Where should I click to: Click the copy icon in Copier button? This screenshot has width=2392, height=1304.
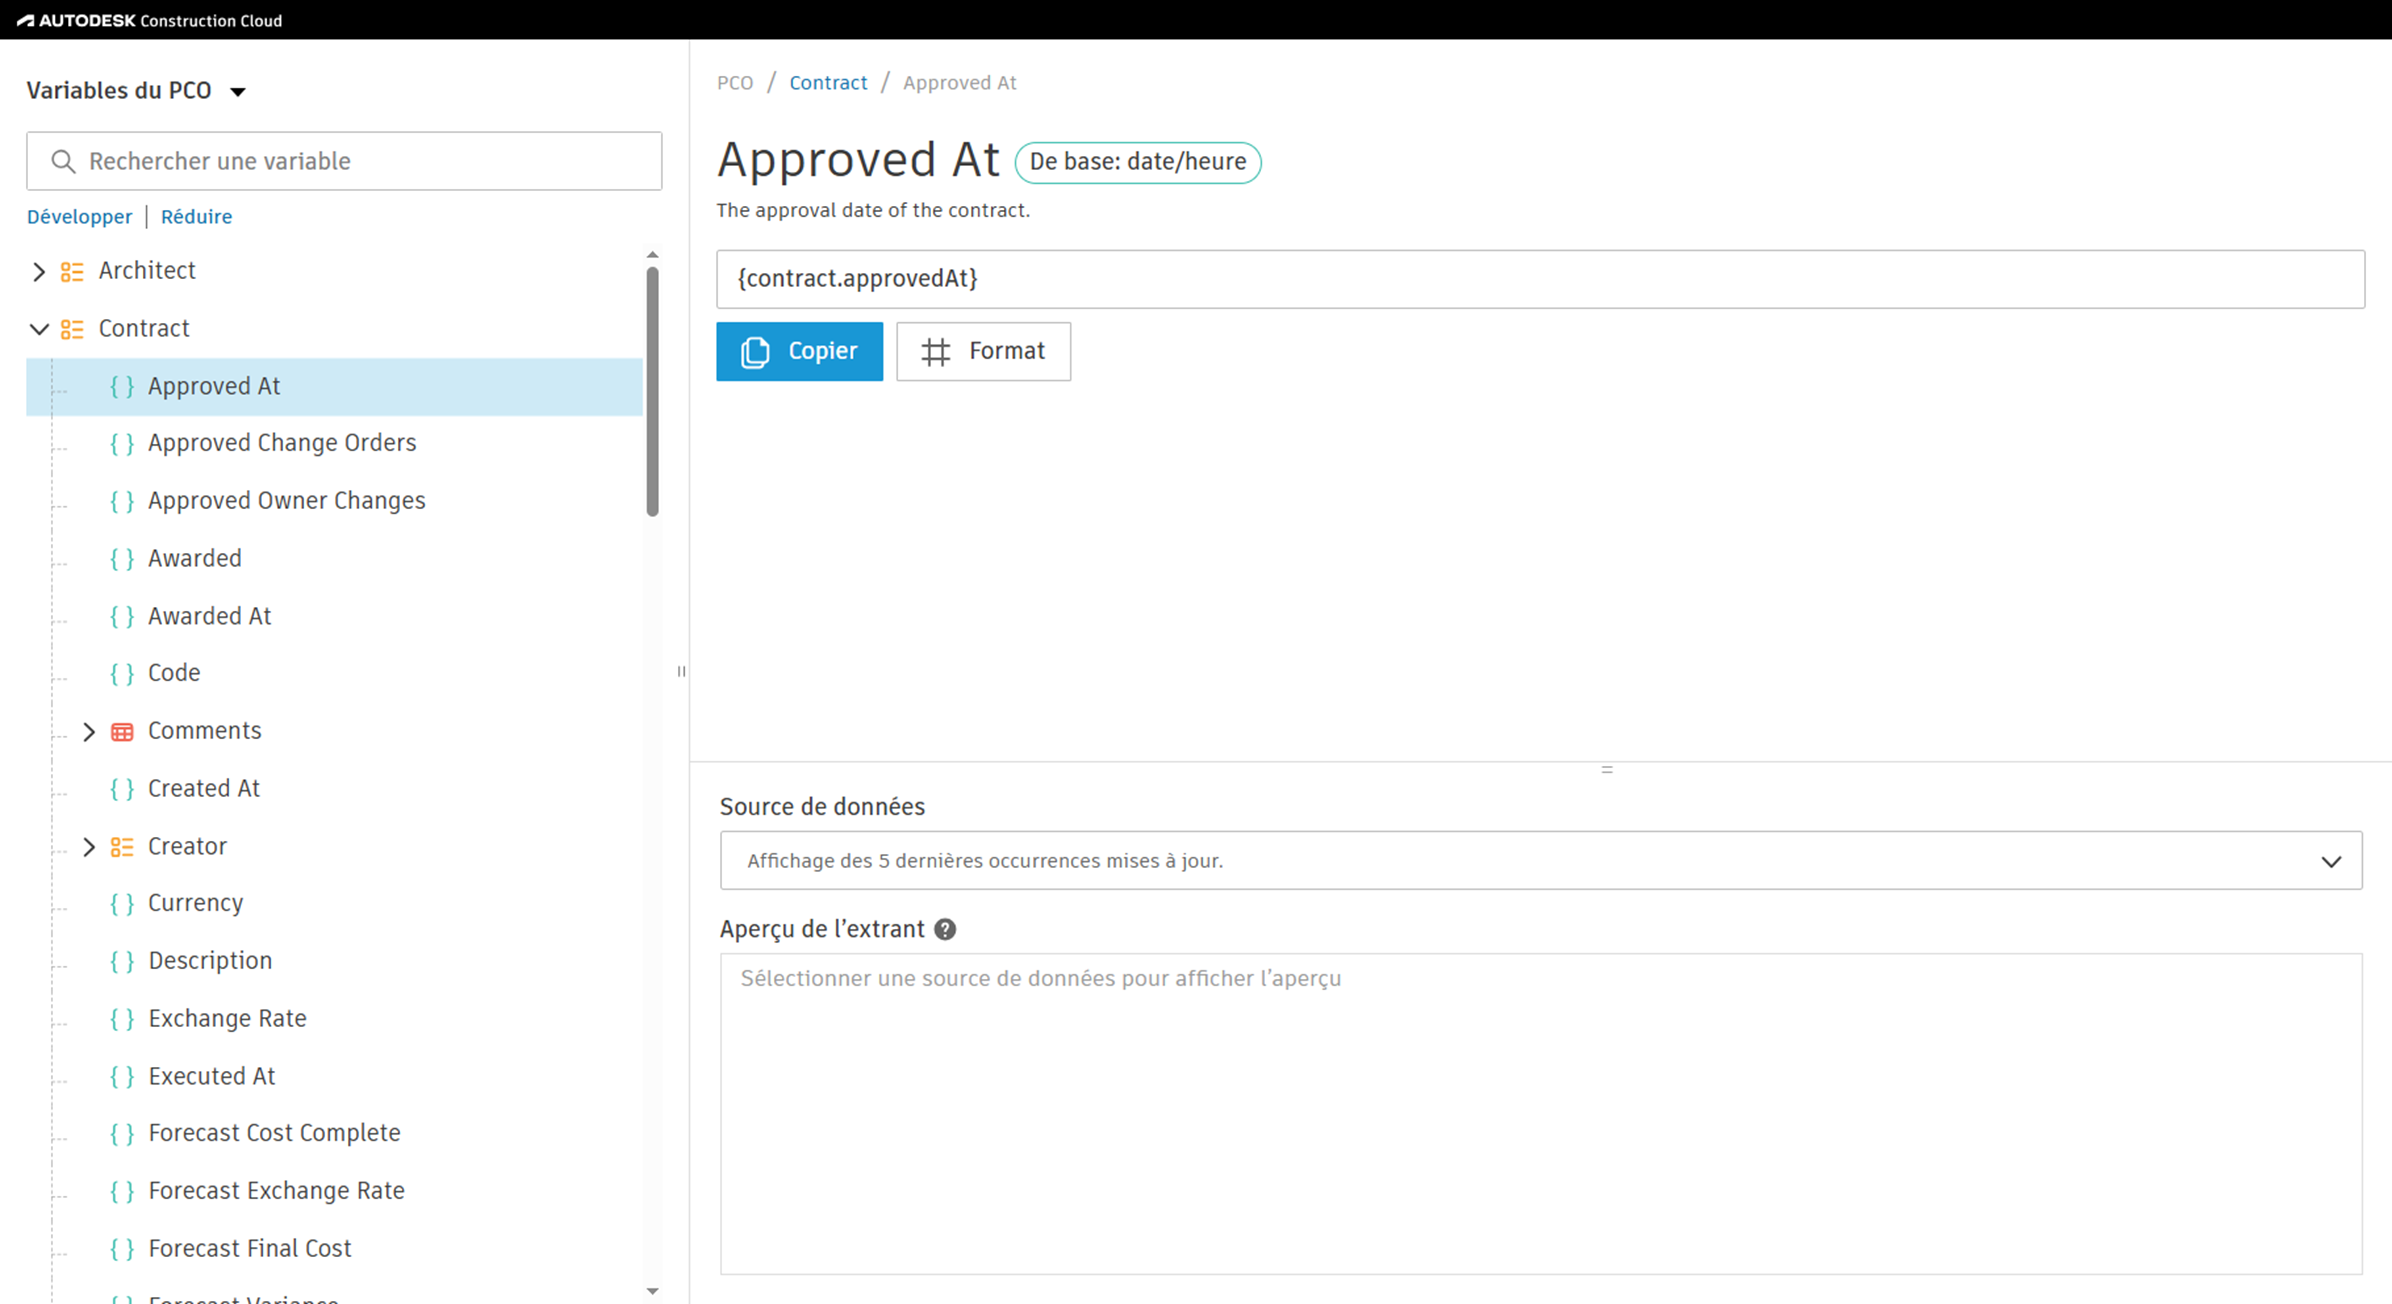(x=755, y=352)
